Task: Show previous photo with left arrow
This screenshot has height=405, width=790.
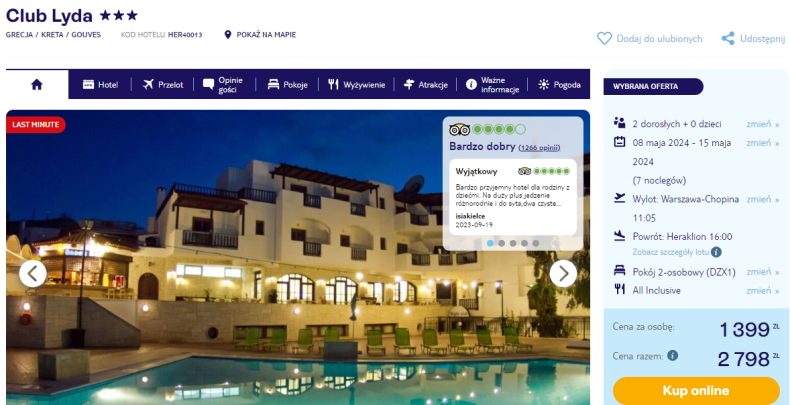Action: [x=33, y=274]
